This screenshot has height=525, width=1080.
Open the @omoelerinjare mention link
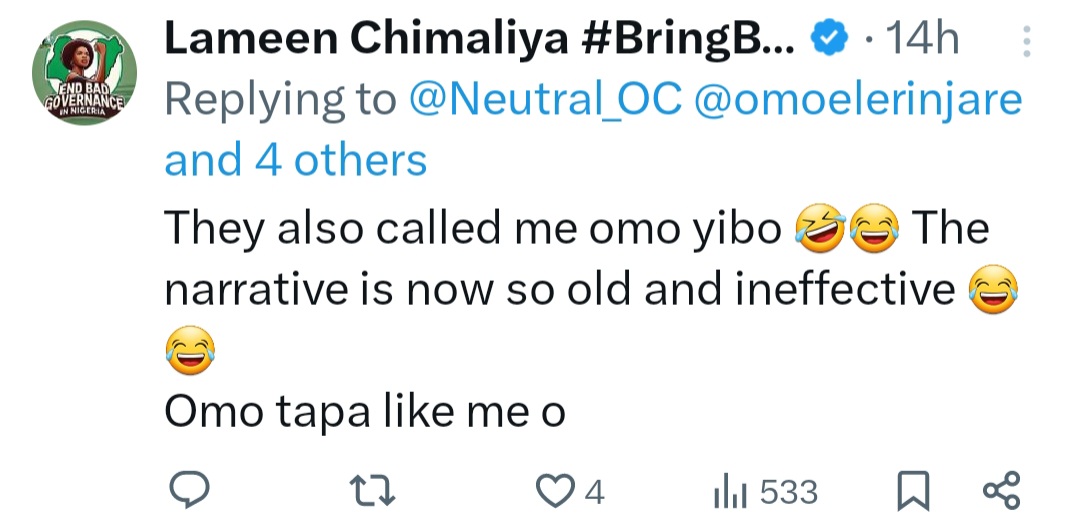point(858,100)
